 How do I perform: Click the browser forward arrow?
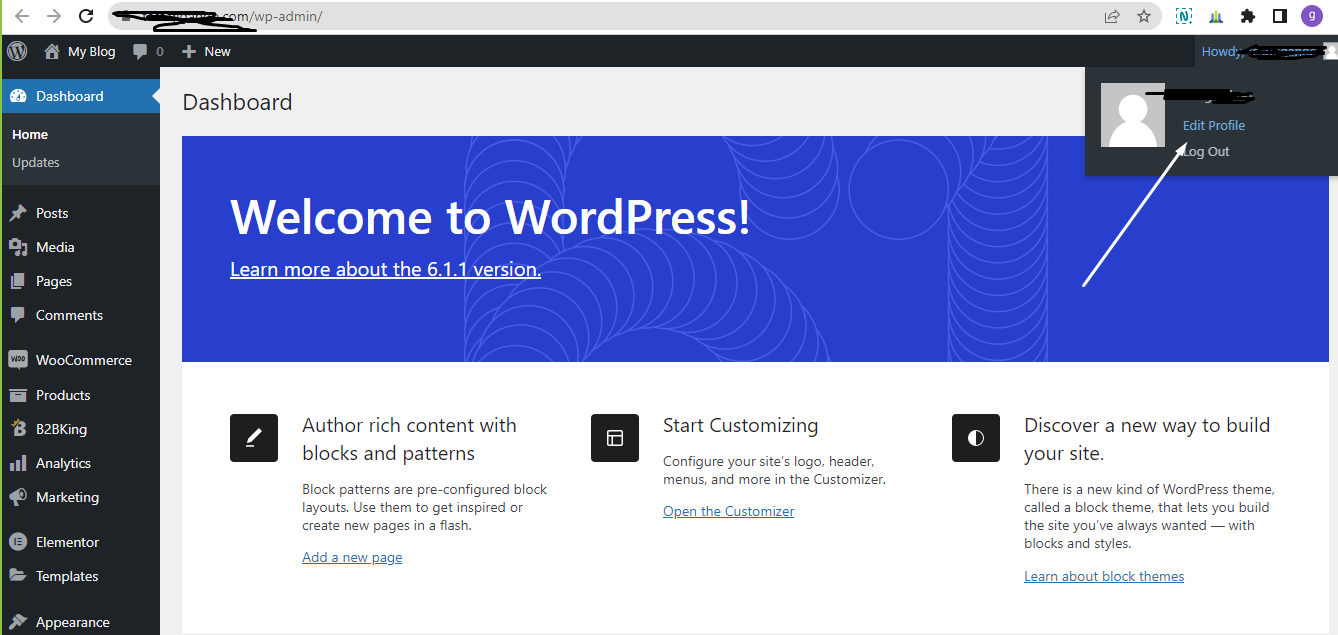(54, 16)
